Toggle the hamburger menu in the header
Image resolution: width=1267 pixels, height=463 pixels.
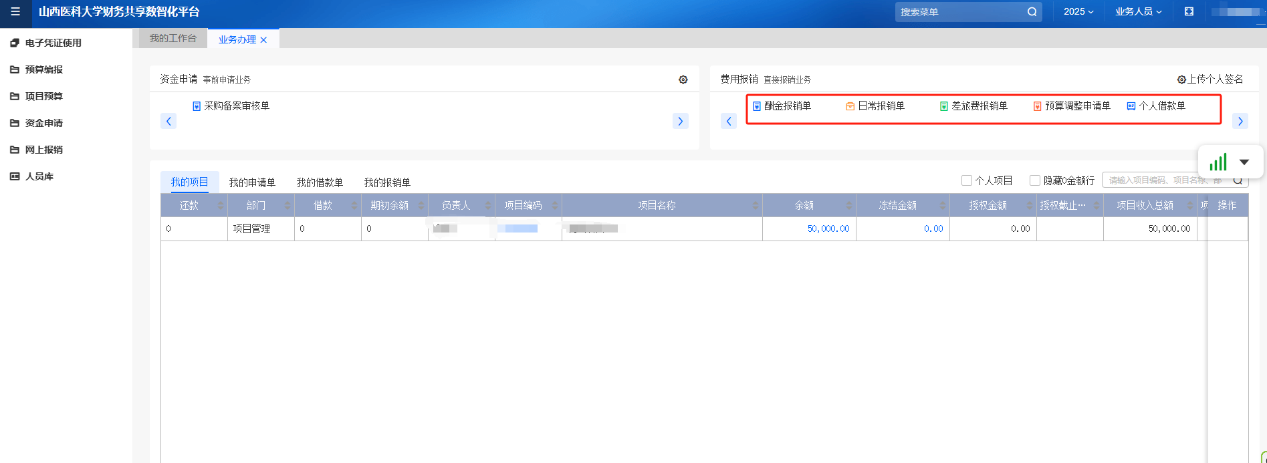click(14, 12)
